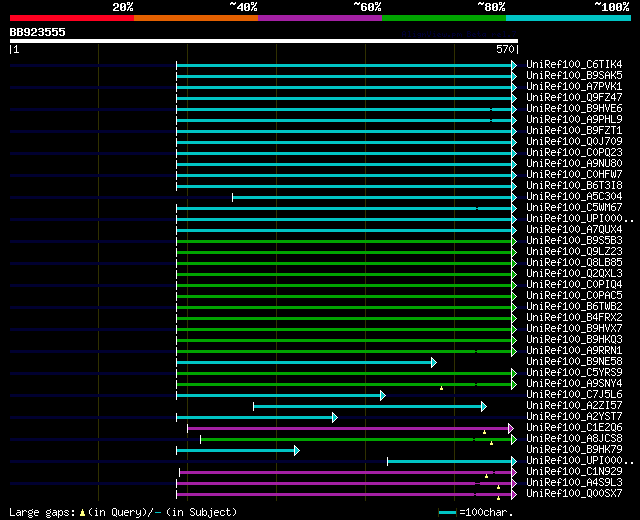Select the UniRef100_A7QUX4 entry
Screen dimensions: 640x520
pos(574,230)
